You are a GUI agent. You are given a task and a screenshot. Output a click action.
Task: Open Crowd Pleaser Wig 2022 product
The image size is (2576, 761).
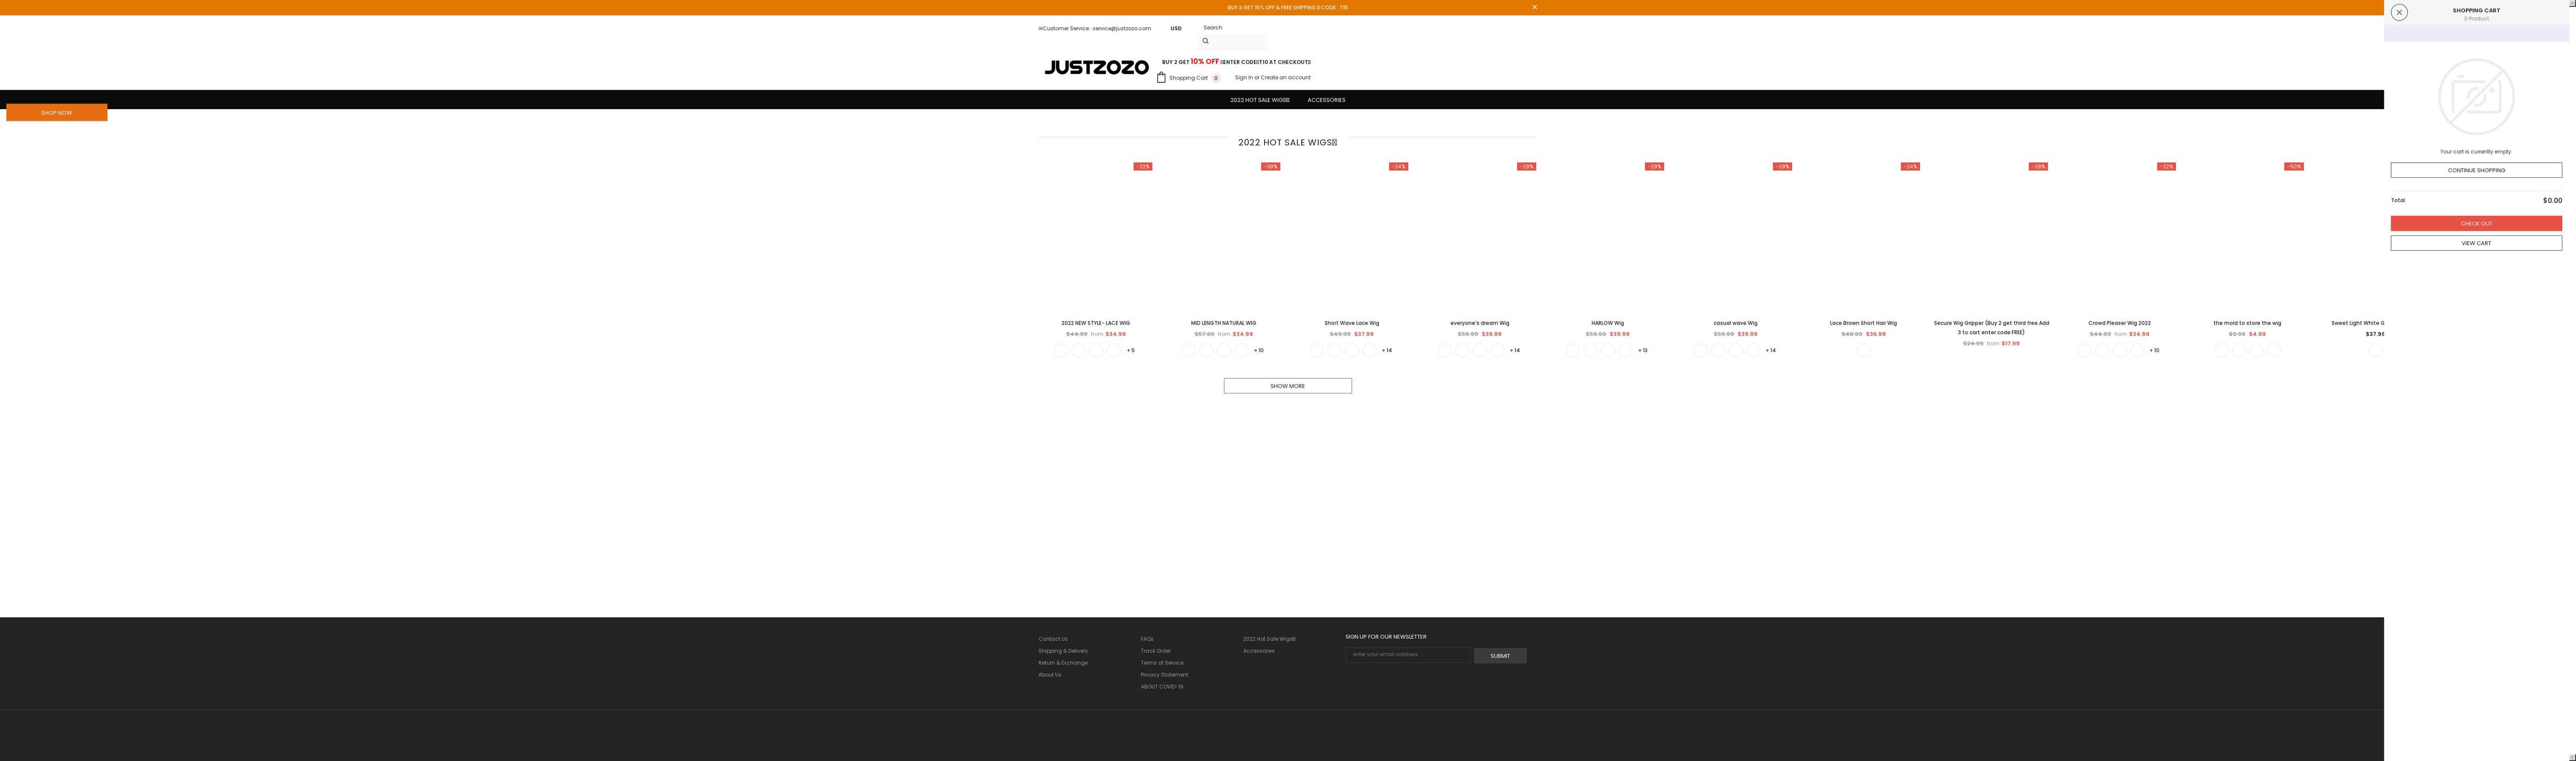click(2119, 323)
